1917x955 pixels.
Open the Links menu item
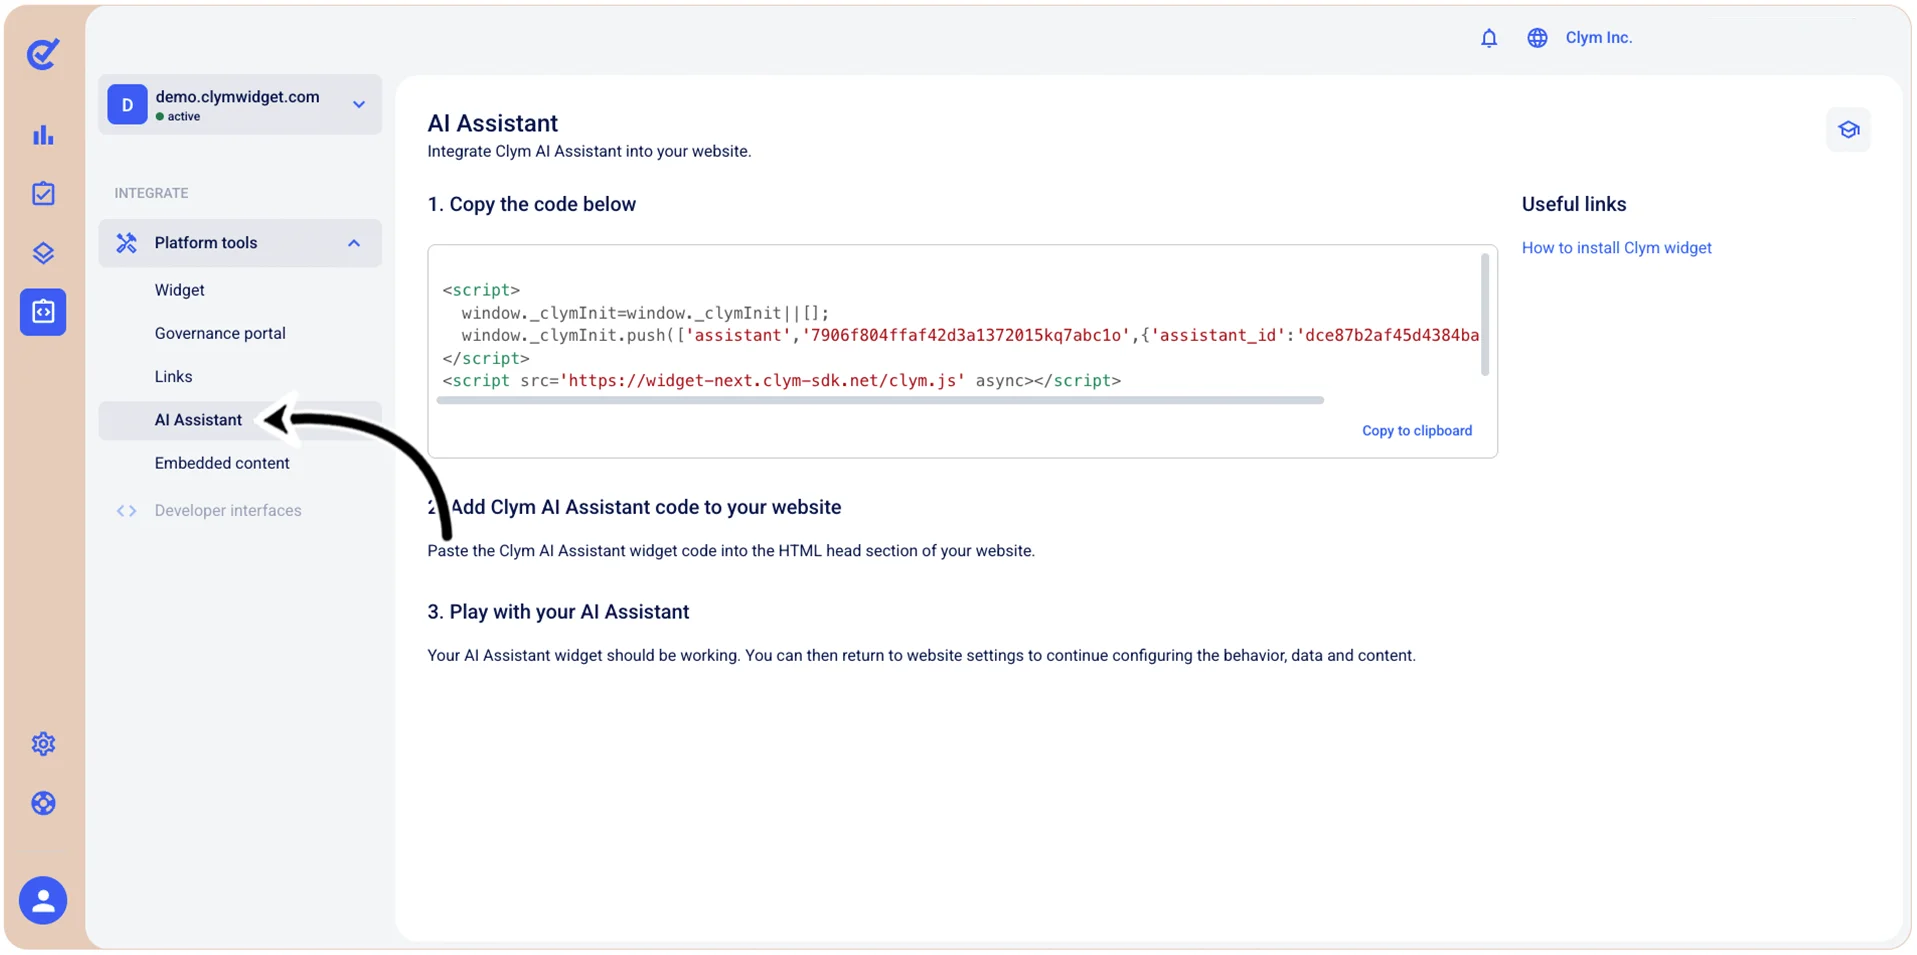click(x=173, y=377)
